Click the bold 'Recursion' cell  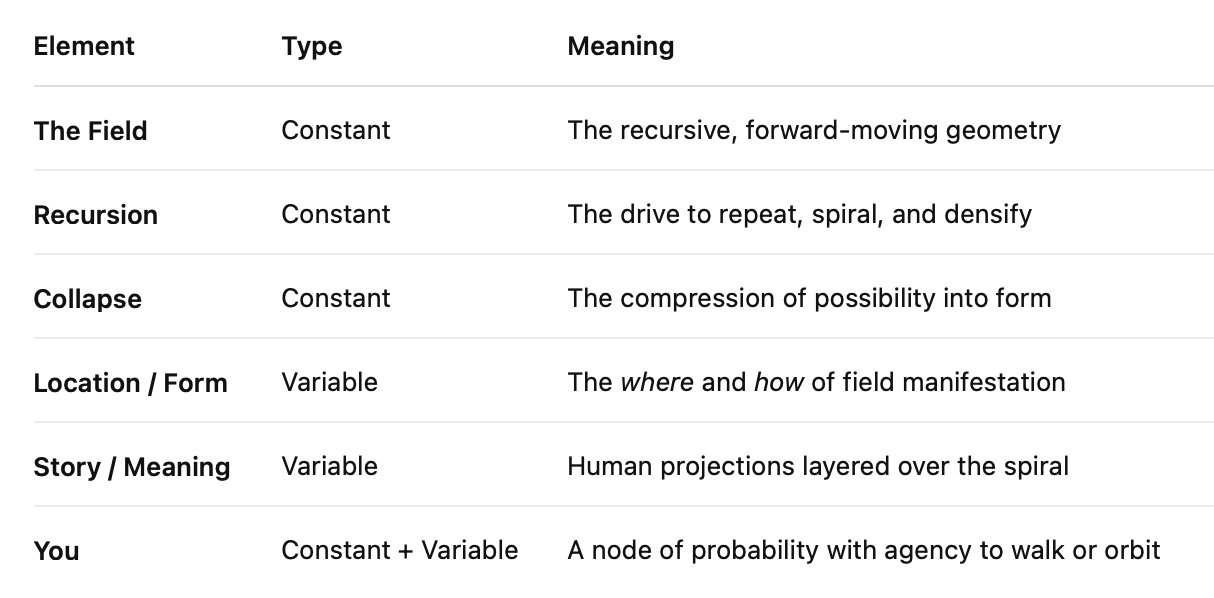[x=95, y=215]
